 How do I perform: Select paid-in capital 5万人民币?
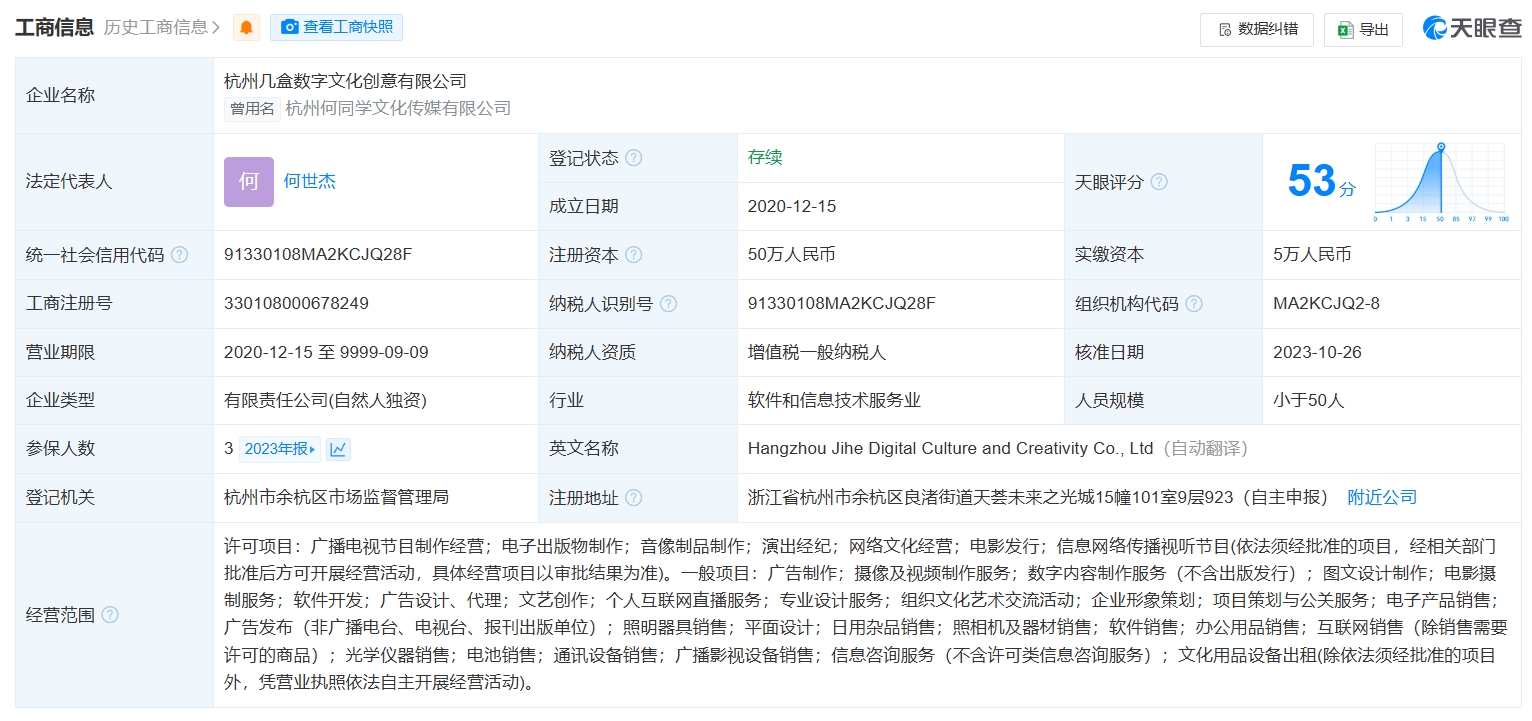coord(1312,255)
